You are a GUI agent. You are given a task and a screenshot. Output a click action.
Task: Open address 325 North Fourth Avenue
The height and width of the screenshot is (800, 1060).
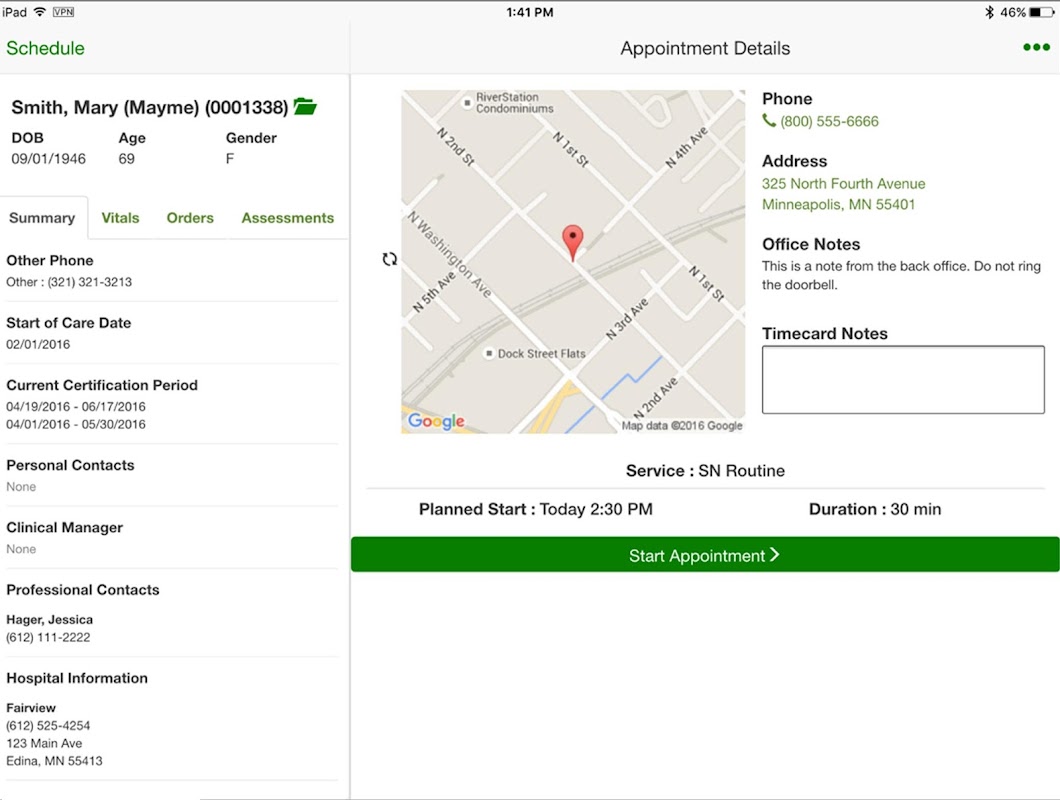843,183
